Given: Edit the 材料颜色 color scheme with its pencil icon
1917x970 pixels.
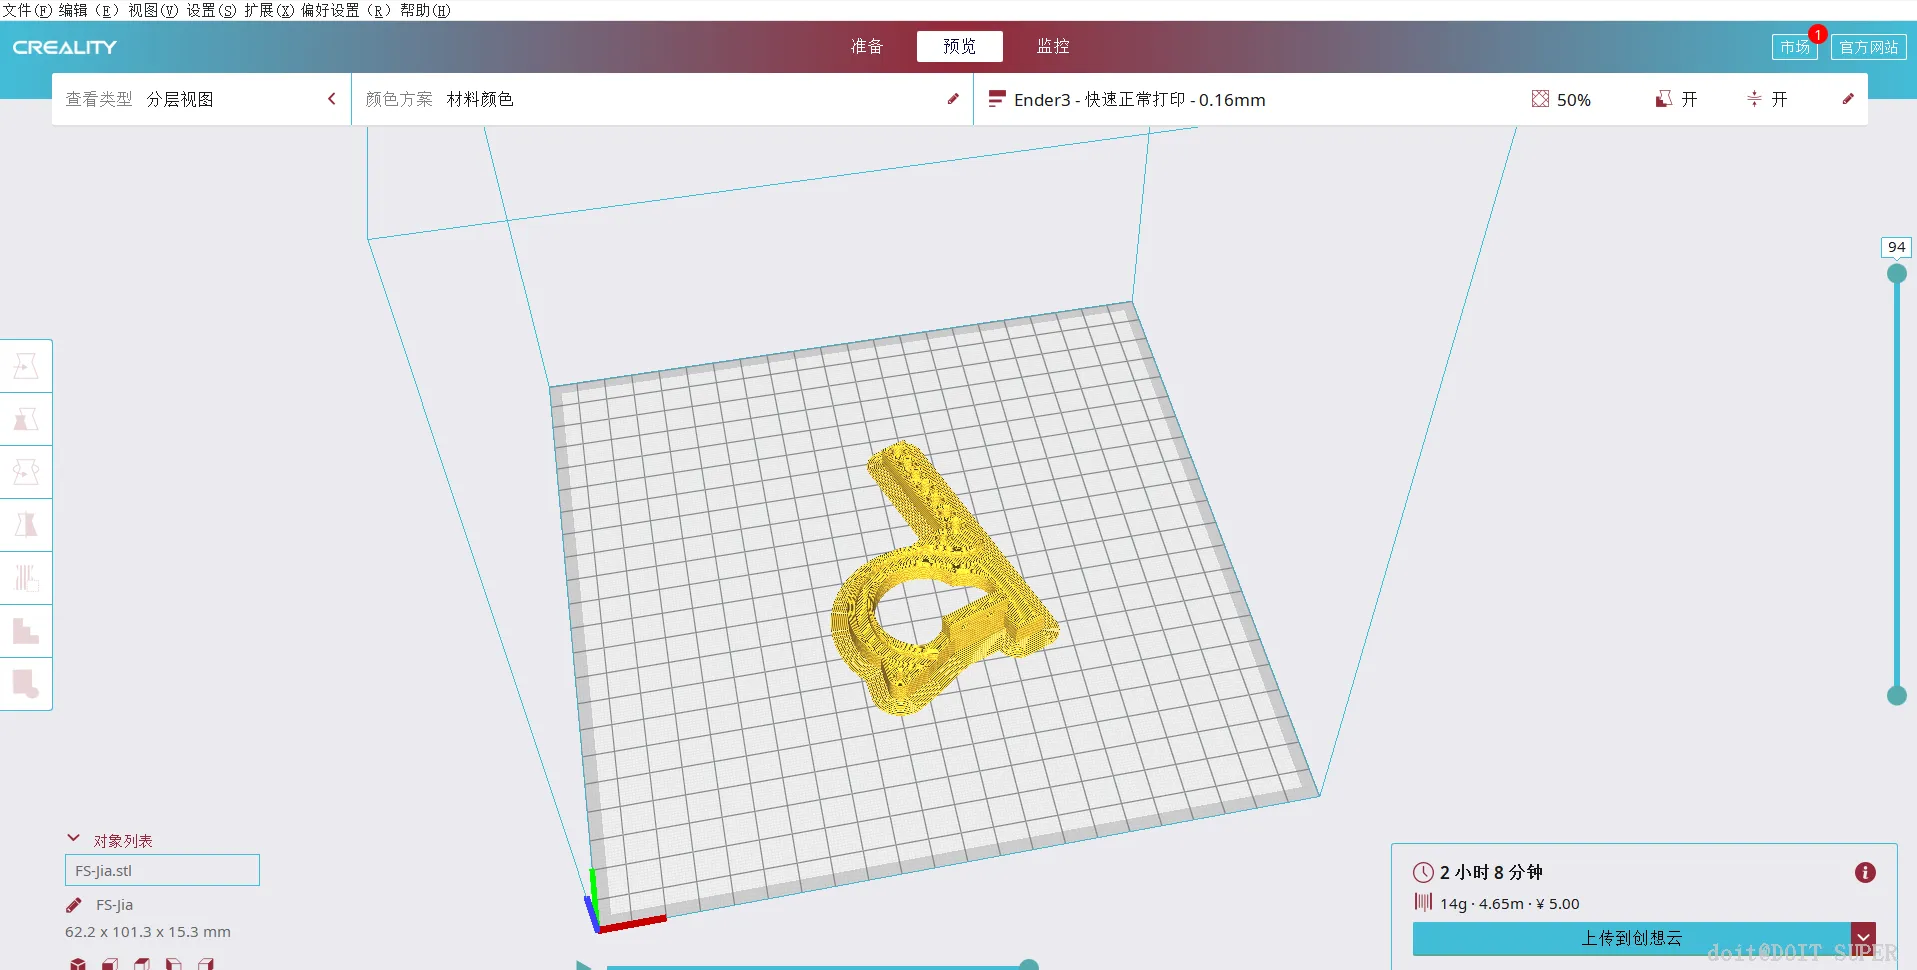Looking at the screenshot, I should coord(953,99).
